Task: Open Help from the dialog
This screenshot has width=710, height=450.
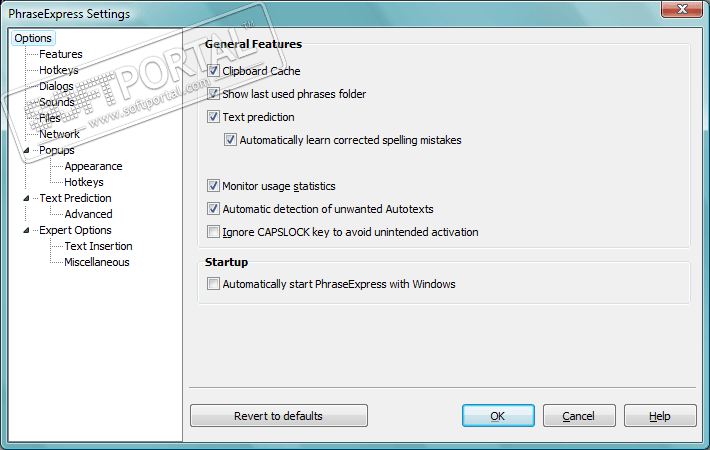Action: click(660, 416)
